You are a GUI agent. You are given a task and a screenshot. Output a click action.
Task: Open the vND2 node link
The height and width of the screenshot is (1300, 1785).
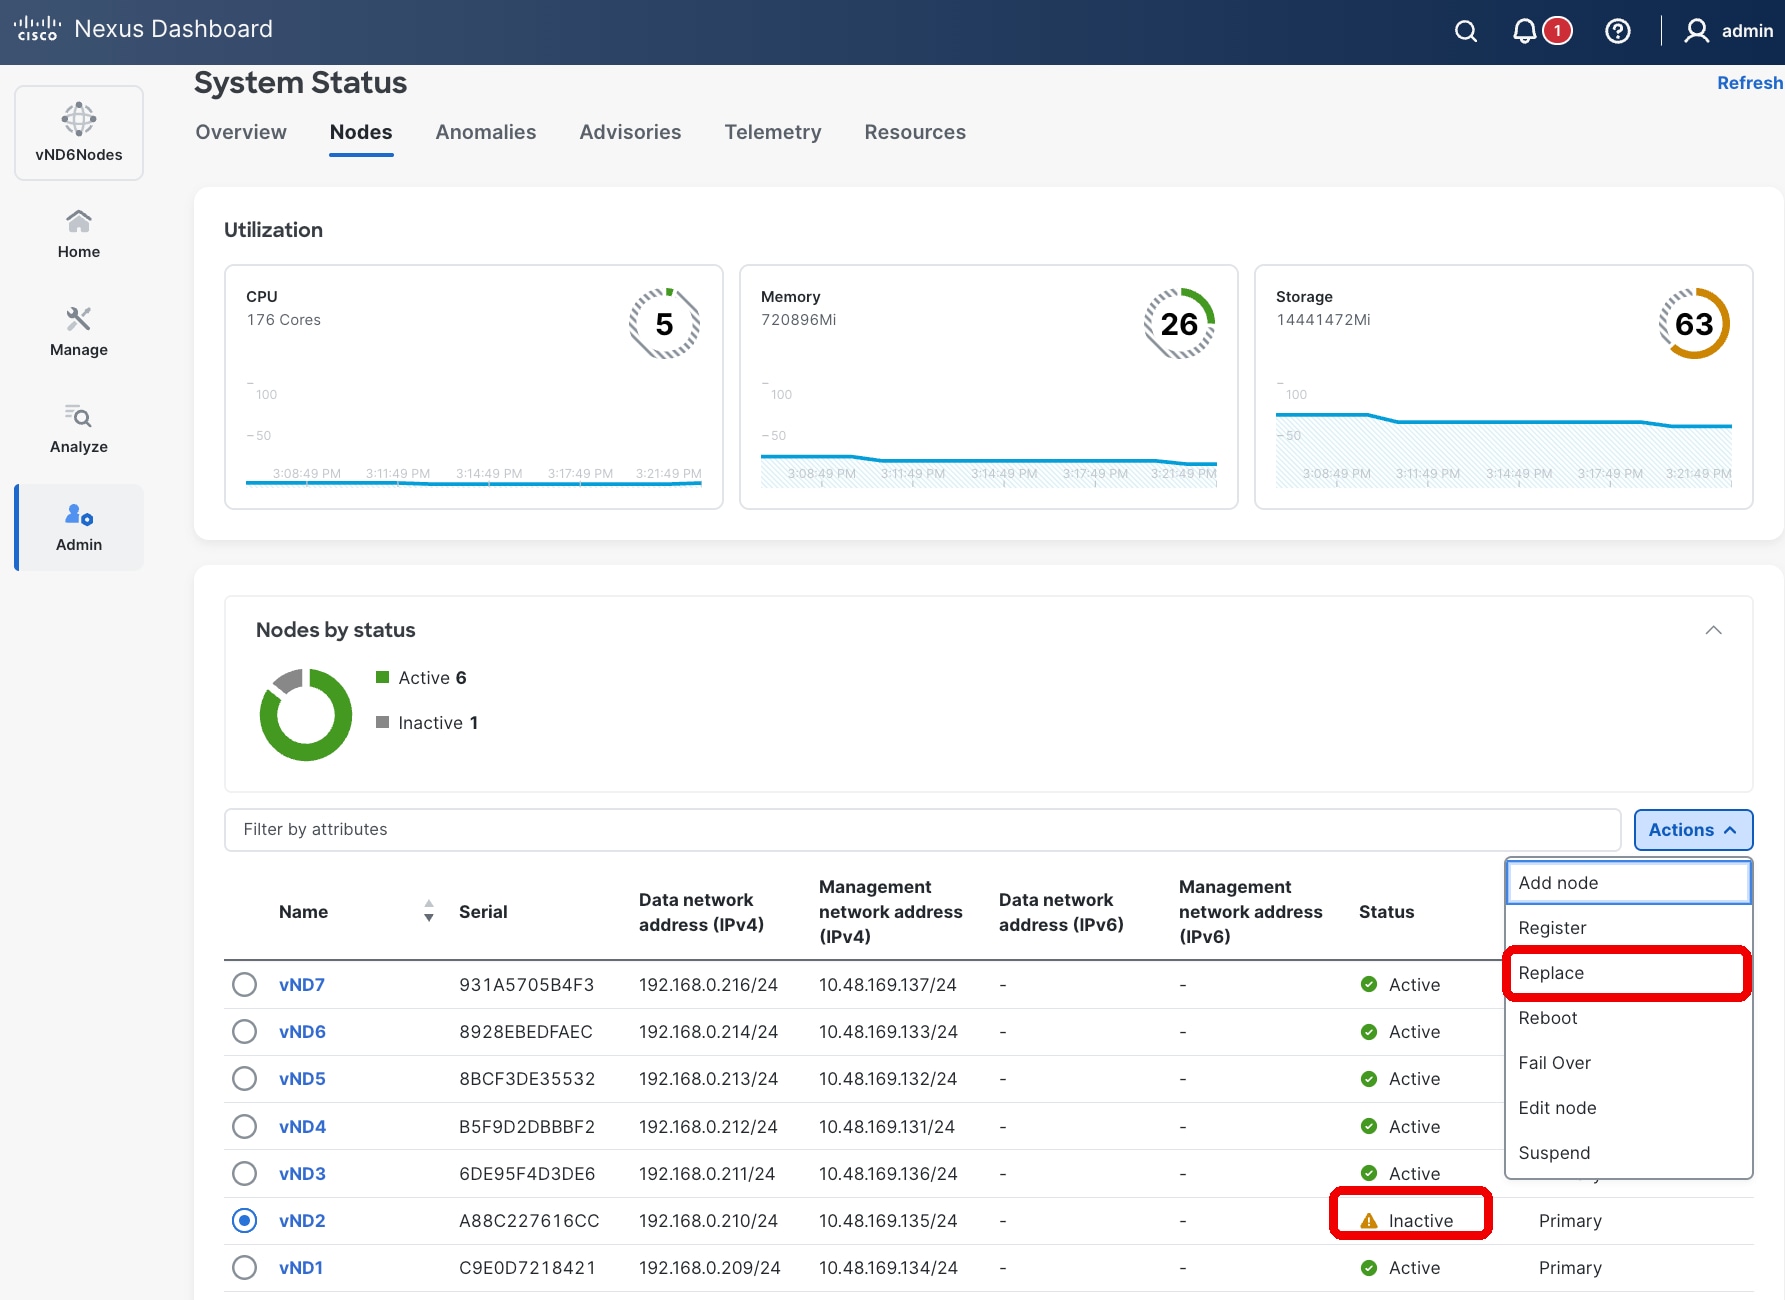[x=302, y=1221]
